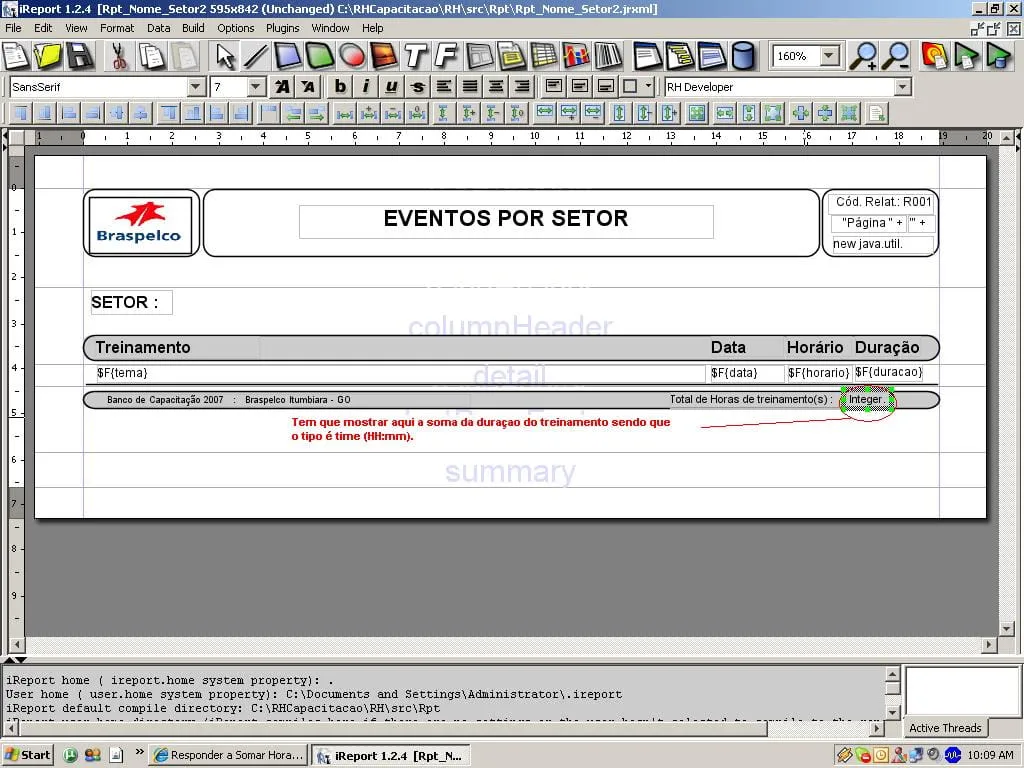
Task: Select the $F{tema} text field
Action: point(400,373)
